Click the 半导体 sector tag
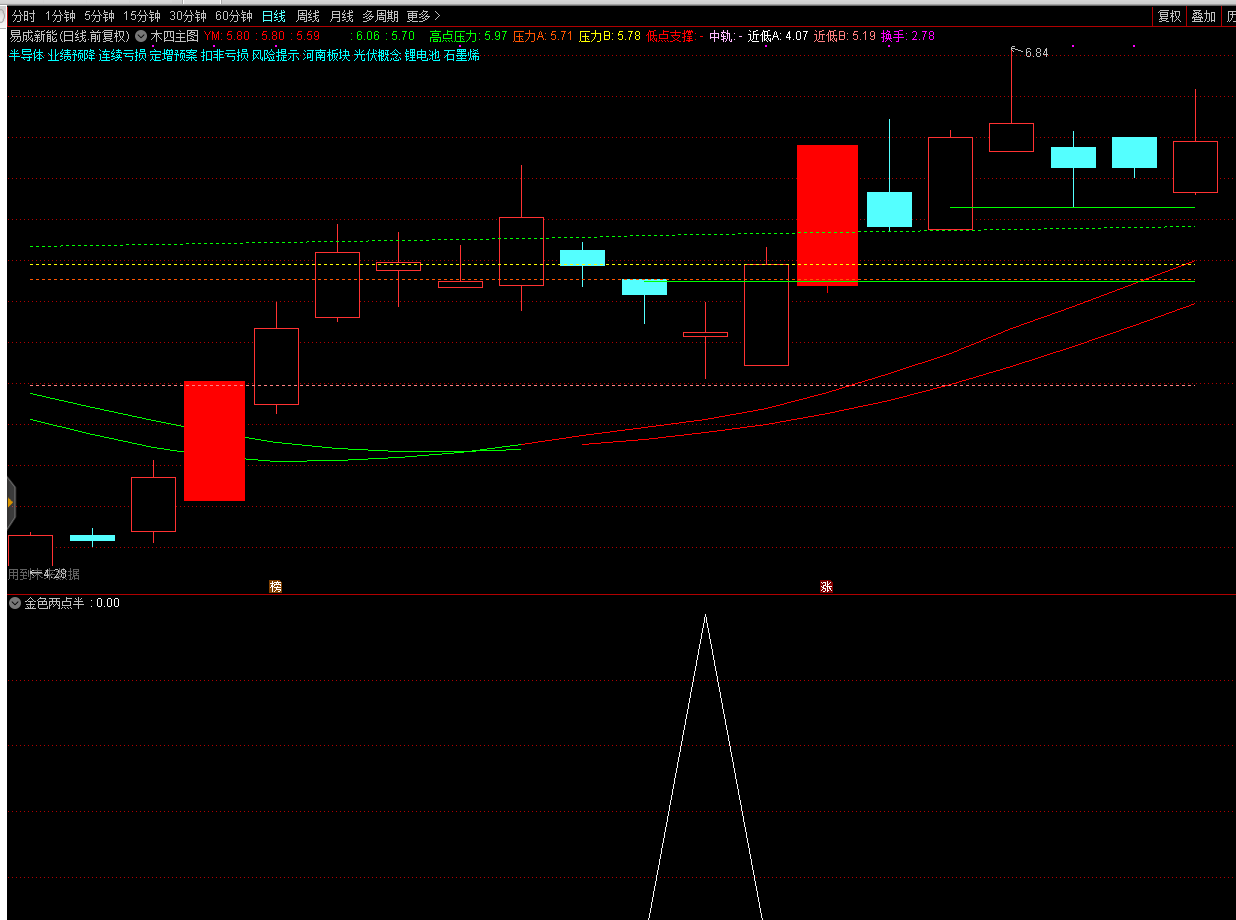 [27, 55]
